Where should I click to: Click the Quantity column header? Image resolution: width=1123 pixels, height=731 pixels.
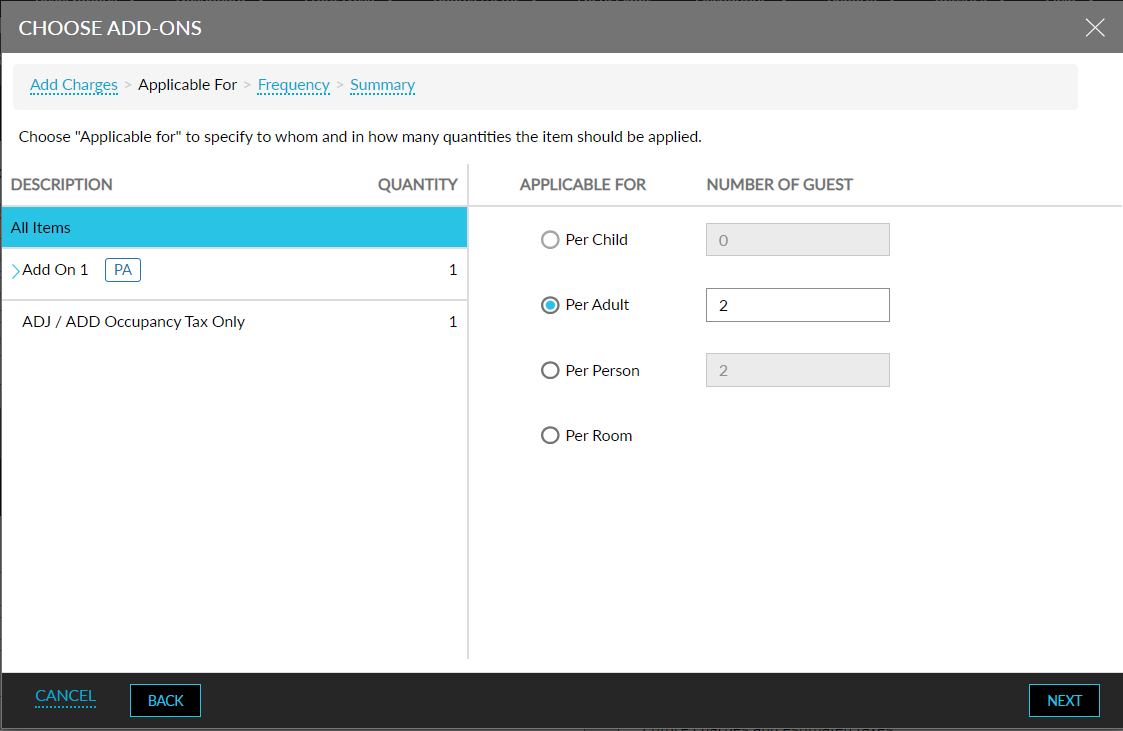click(x=417, y=184)
